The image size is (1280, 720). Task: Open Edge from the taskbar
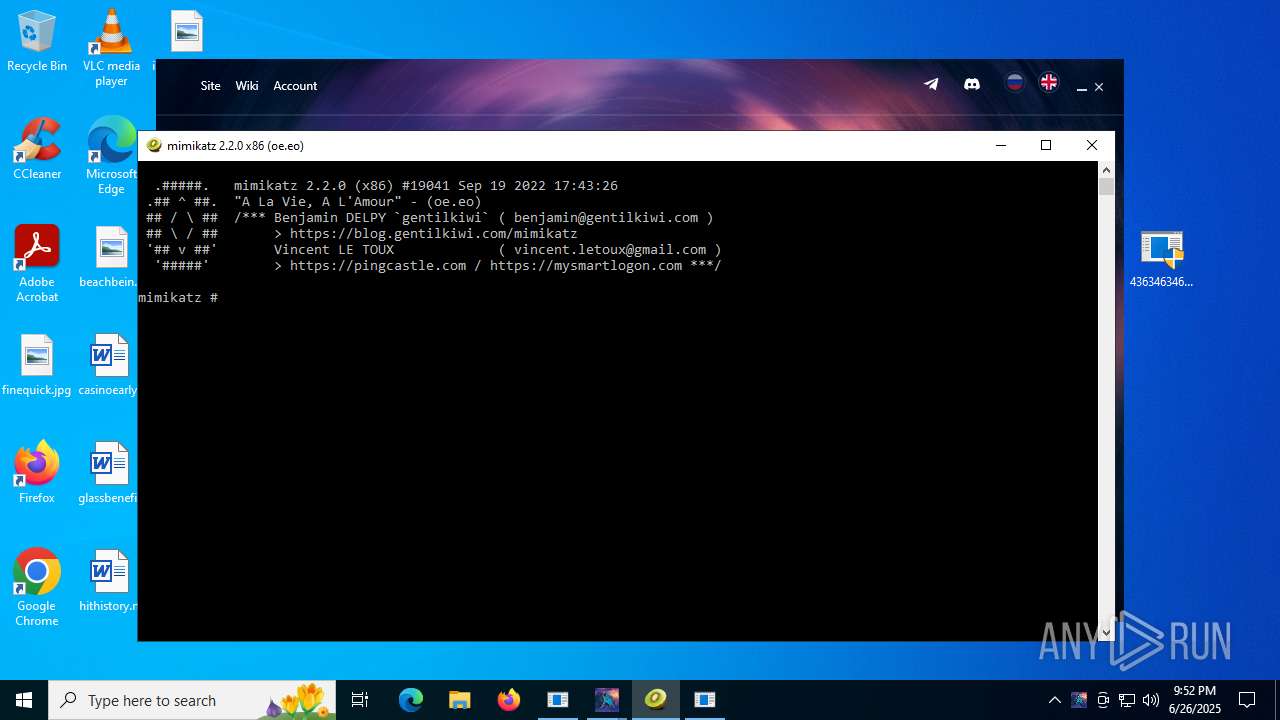411,700
